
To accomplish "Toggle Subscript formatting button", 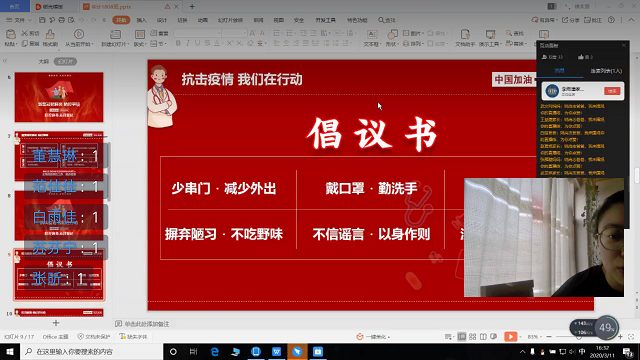I will click(x=239, y=43).
